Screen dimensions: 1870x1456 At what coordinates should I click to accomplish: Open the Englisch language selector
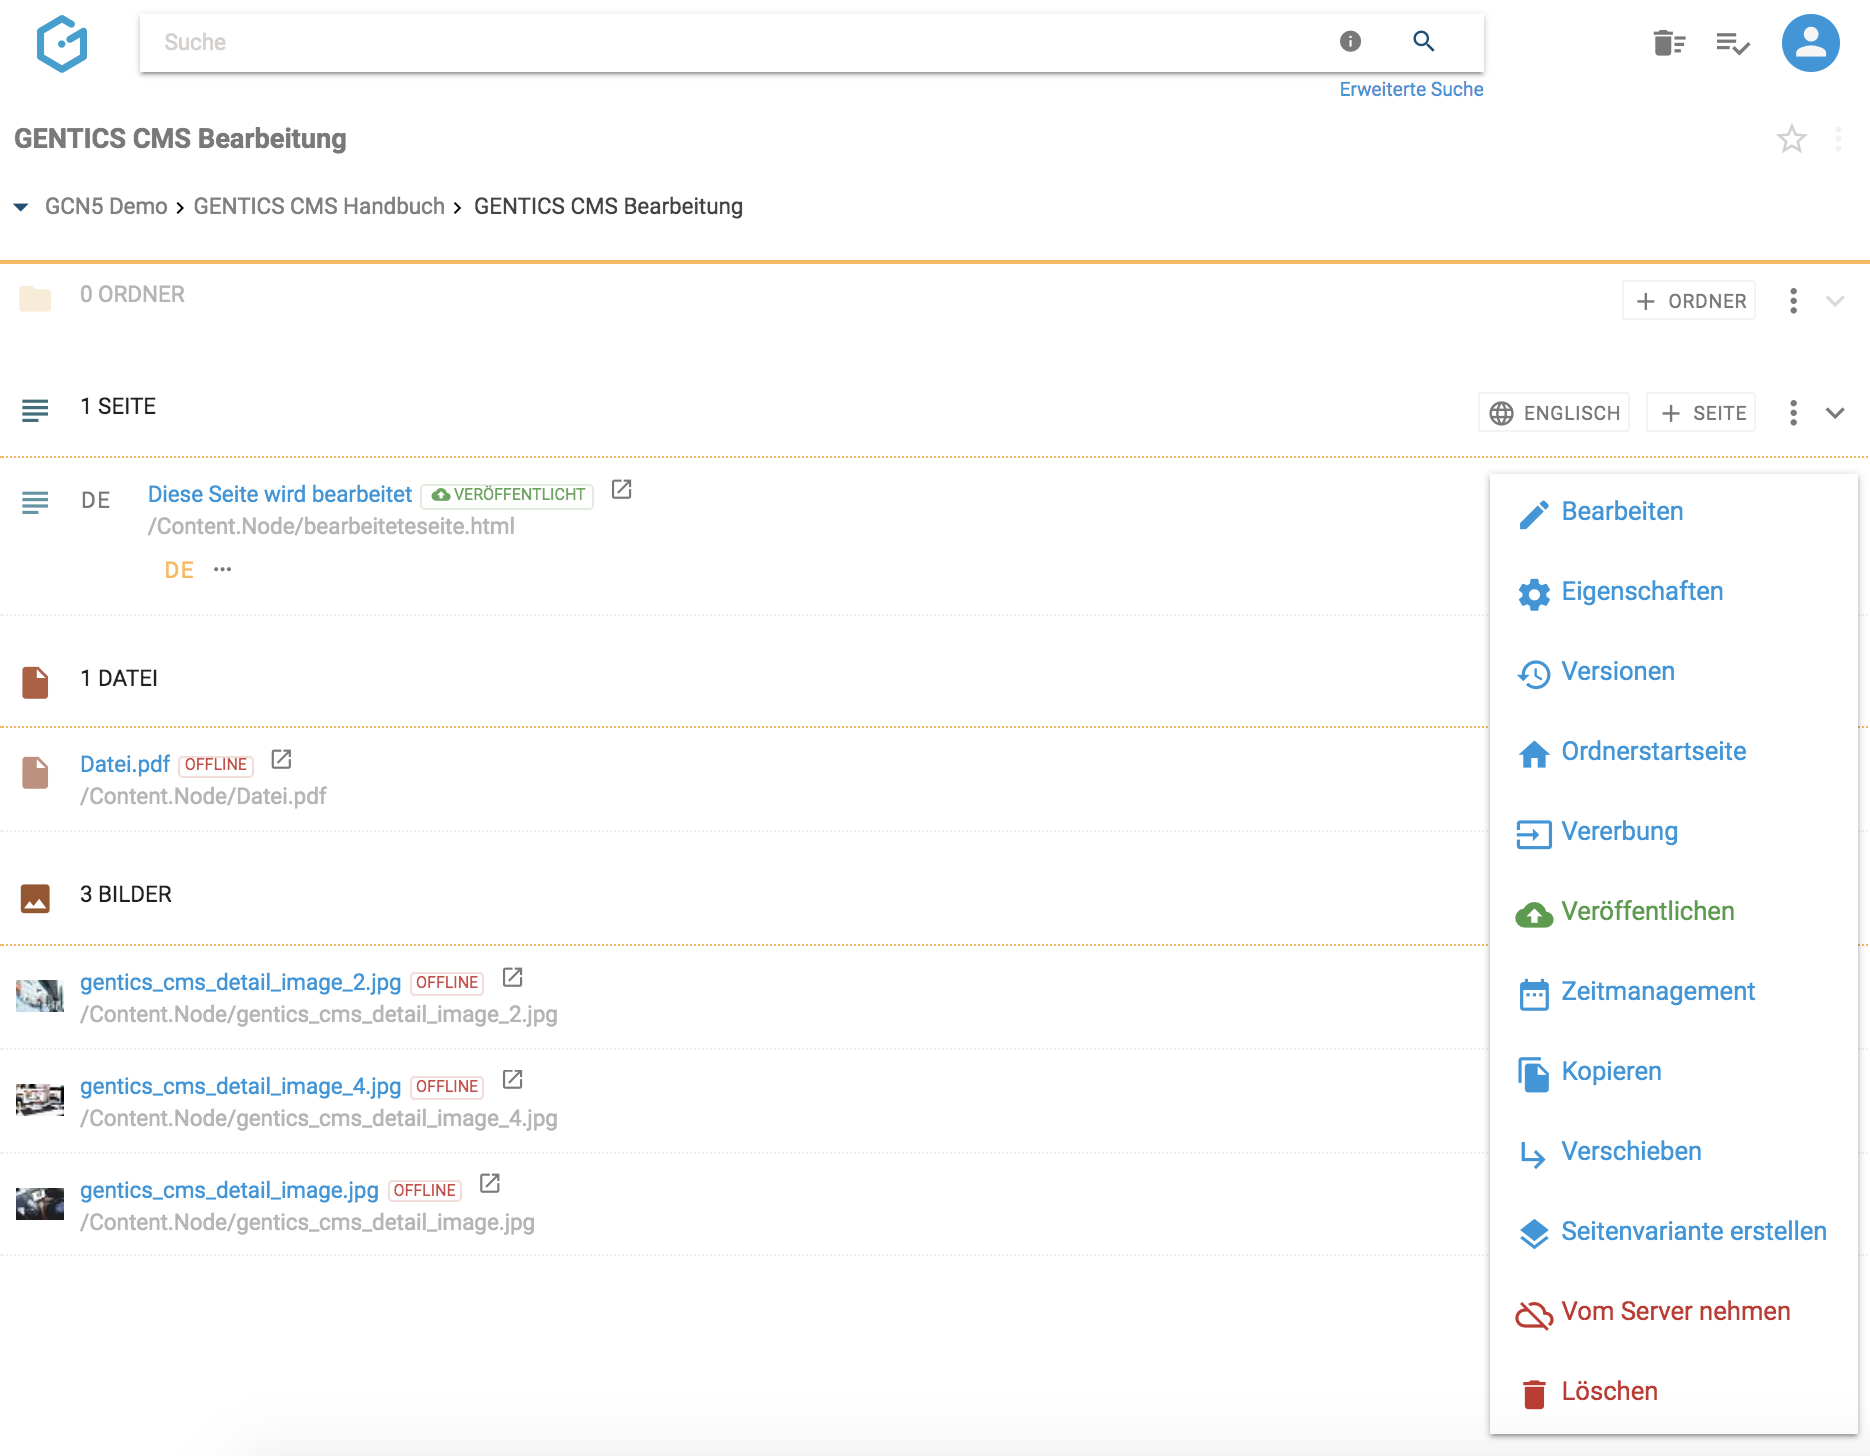tap(1554, 413)
